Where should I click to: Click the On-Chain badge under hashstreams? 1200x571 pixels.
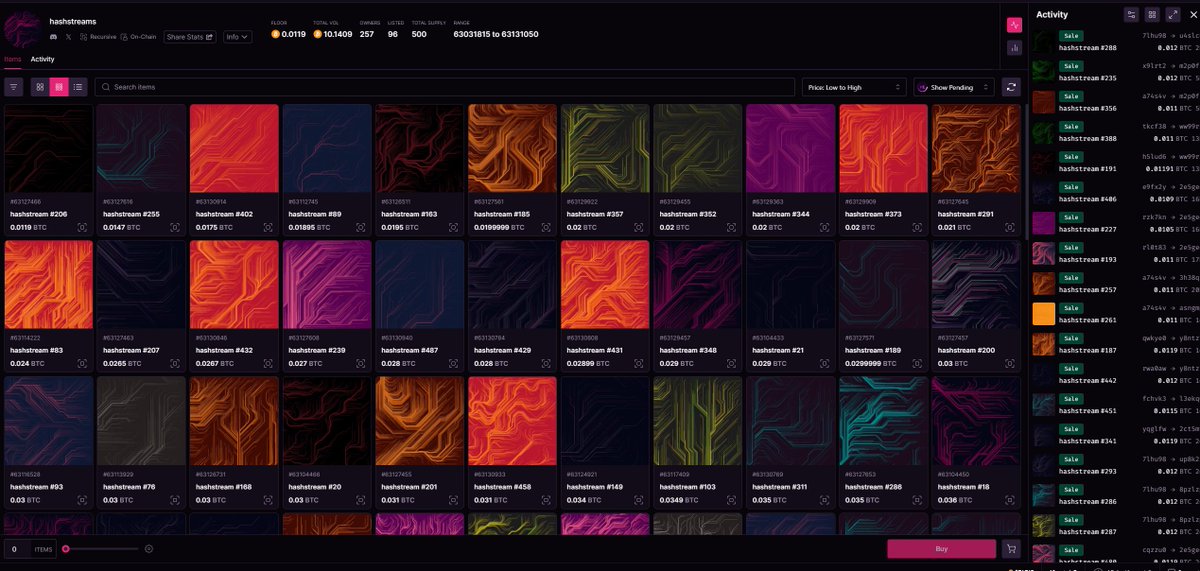click(139, 37)
